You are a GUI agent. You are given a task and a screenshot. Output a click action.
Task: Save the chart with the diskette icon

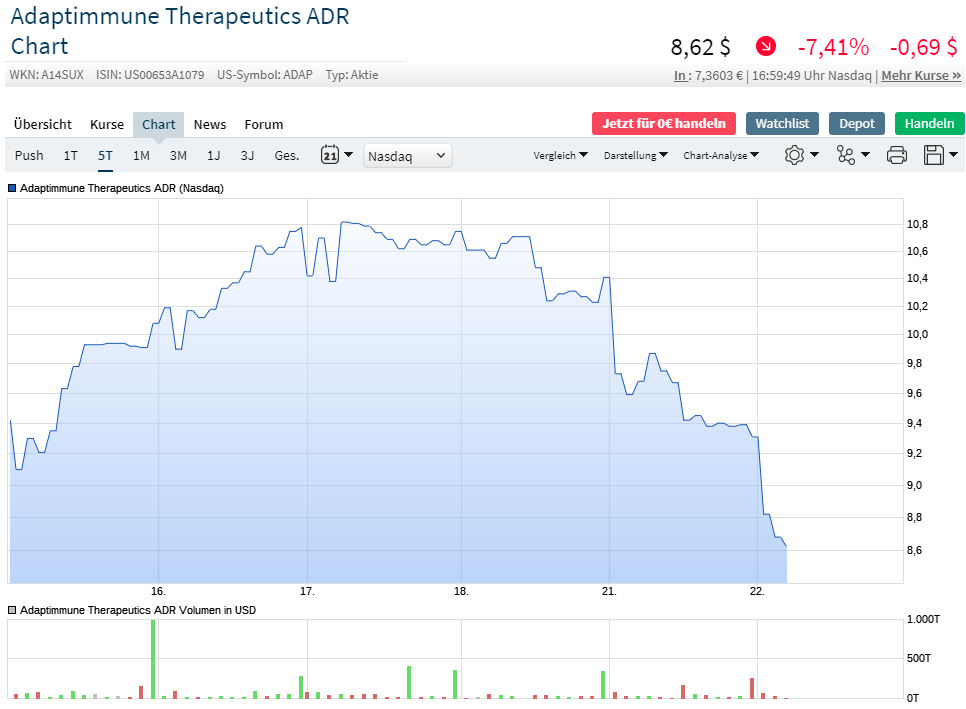[x=932, y=155]
